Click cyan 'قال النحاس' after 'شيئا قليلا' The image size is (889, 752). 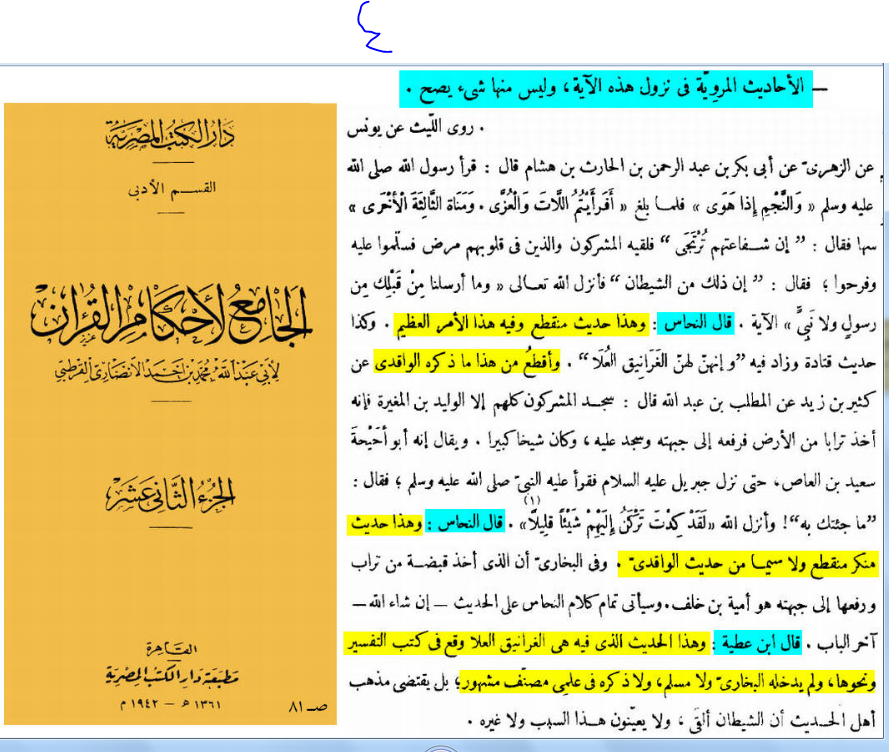(465, 522)
